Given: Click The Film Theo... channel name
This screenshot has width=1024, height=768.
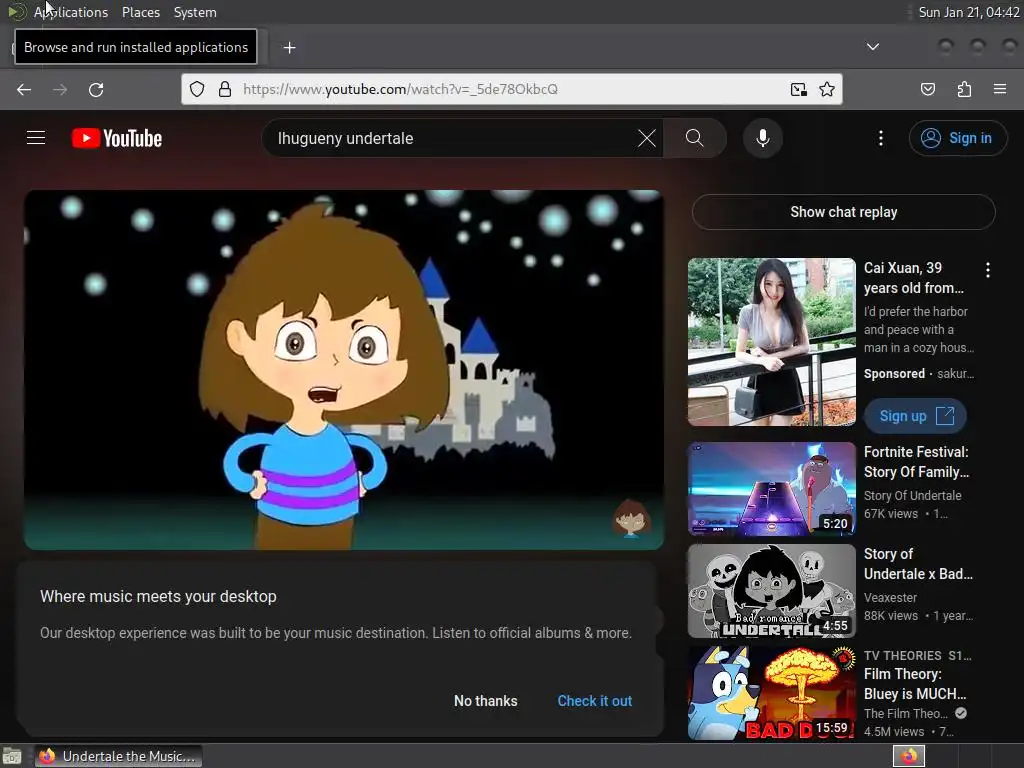Looking at the screenshot, I should click(x=905, y=714).
